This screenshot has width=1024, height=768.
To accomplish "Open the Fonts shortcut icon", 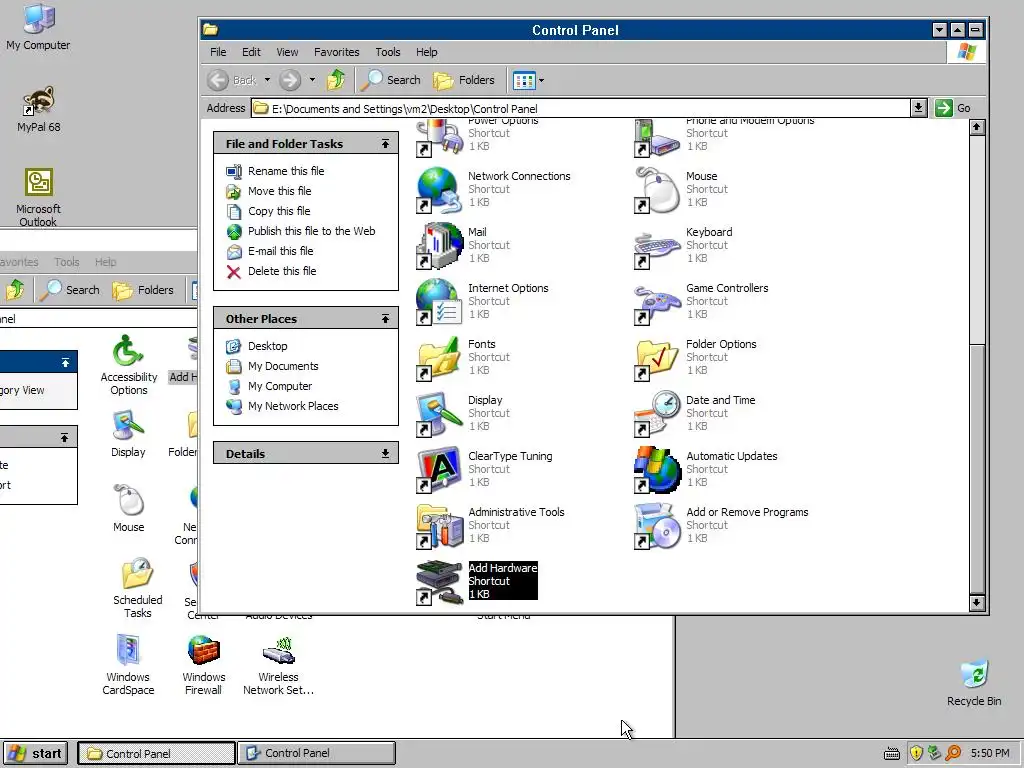I will tap(438, 359).
